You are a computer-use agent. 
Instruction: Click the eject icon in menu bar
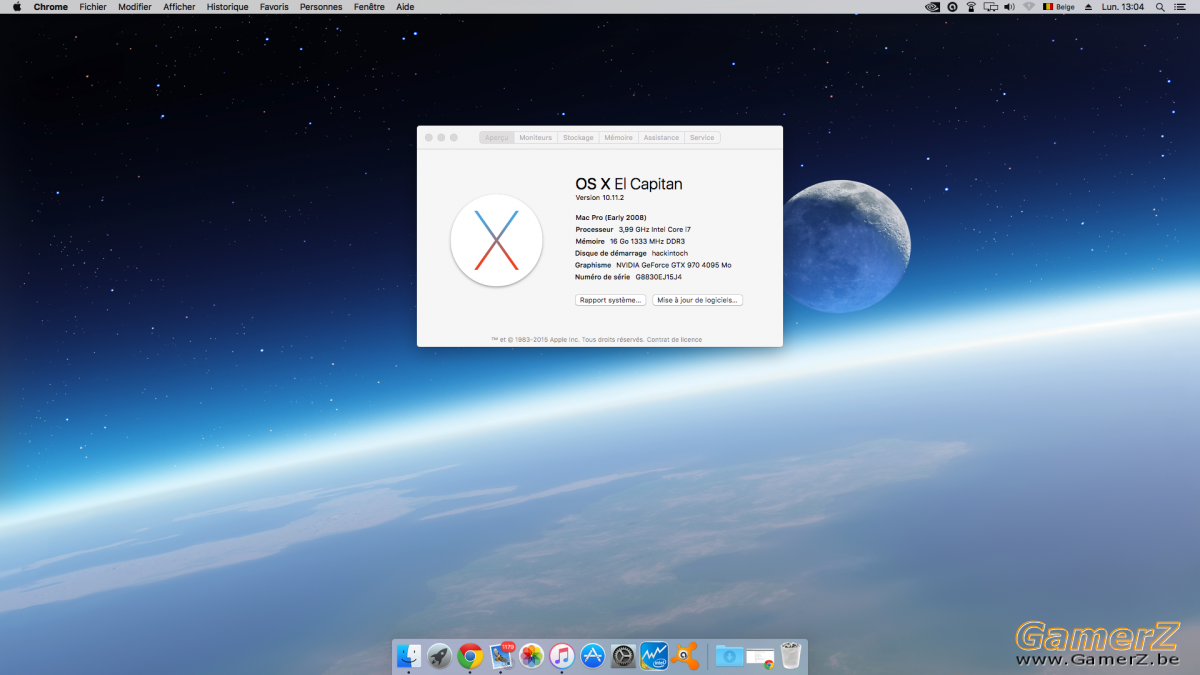point(1089,7)
